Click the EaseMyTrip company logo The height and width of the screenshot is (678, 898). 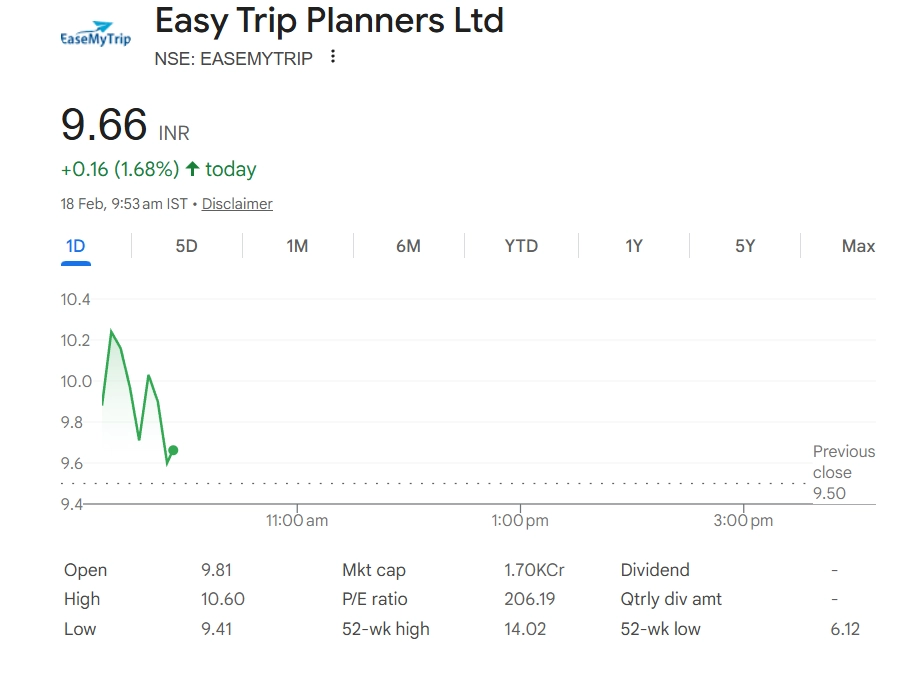click(x=96, y=36)
